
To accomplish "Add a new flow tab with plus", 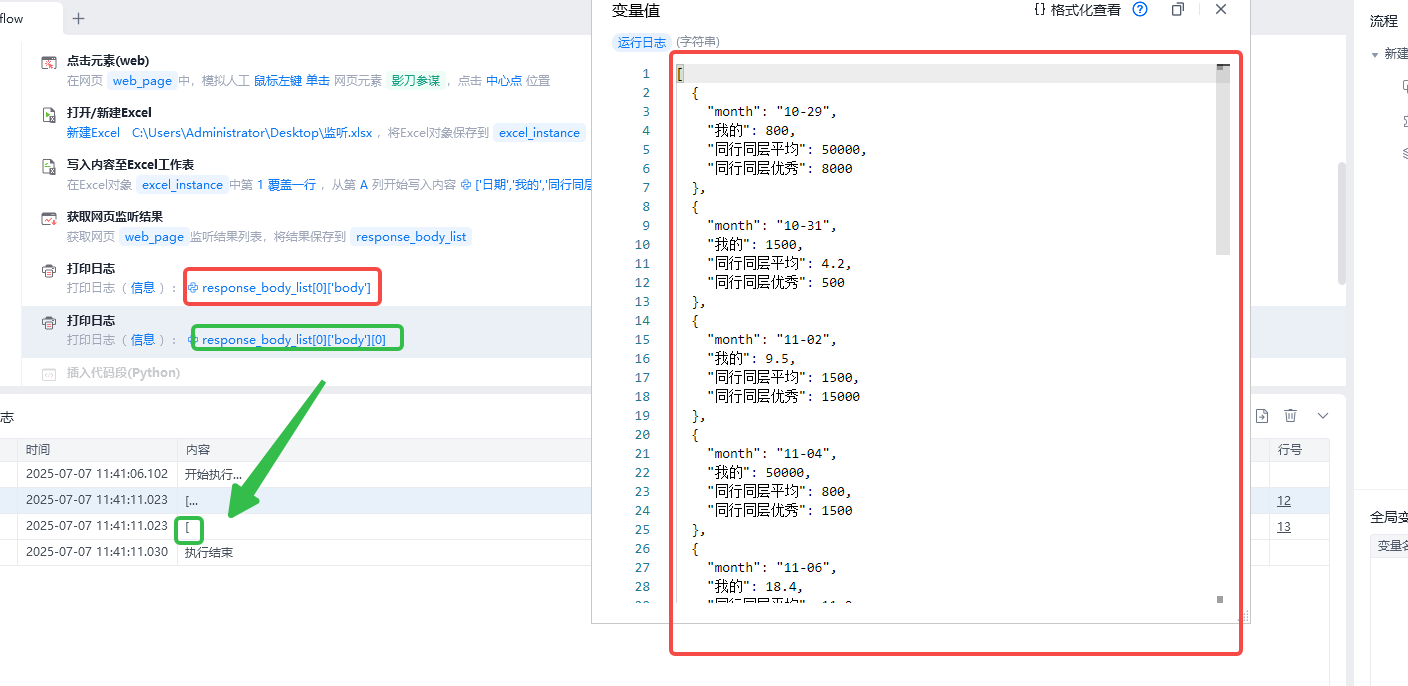I will 79,18.
